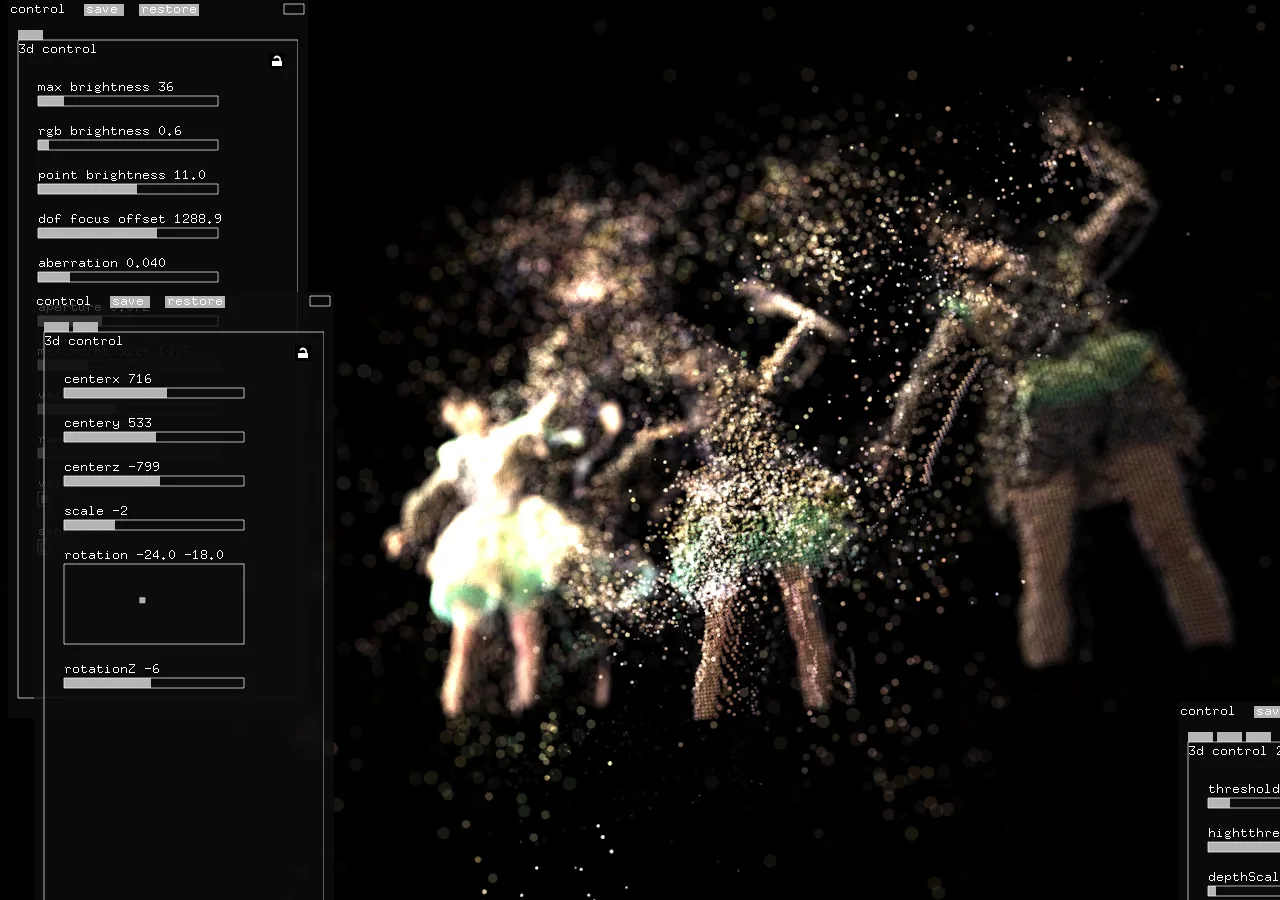
Task: Click the scale slider
Action: 154,525
